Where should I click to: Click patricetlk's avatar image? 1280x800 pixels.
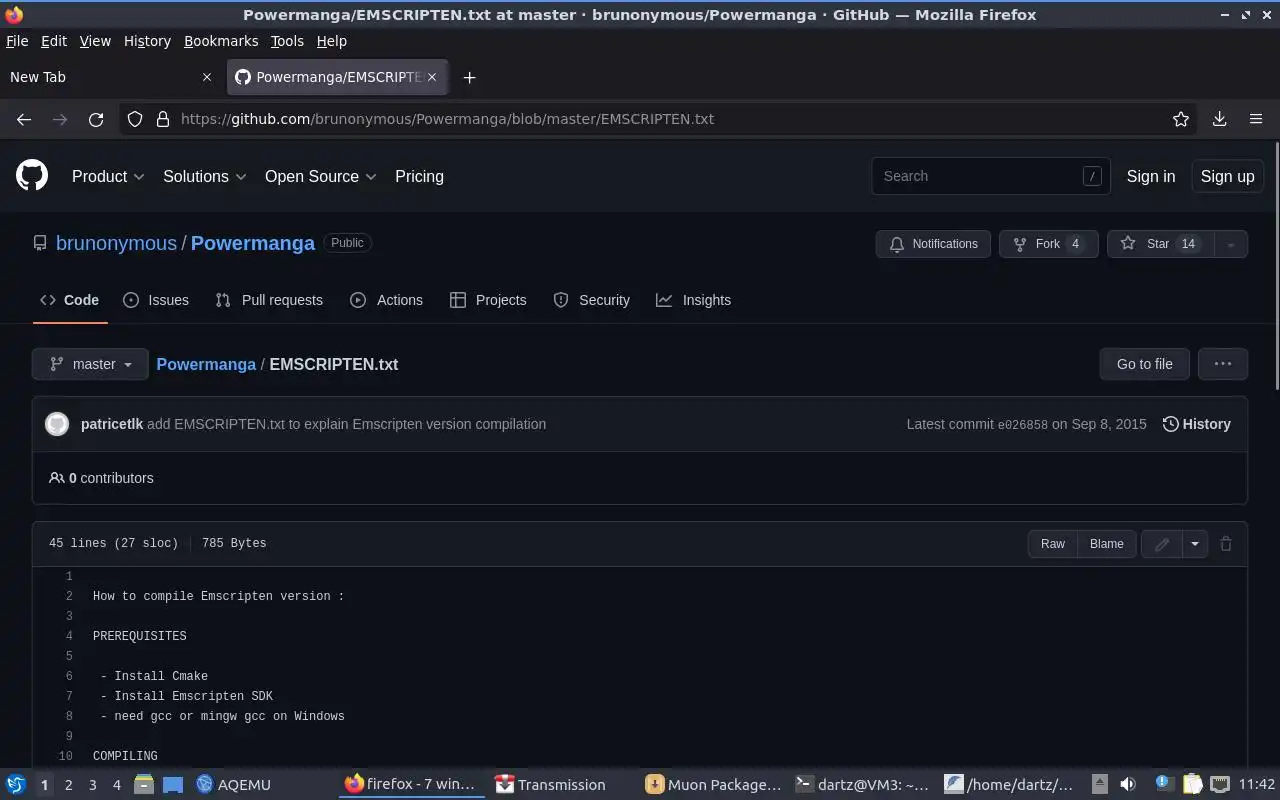click(x=57, y=424)
